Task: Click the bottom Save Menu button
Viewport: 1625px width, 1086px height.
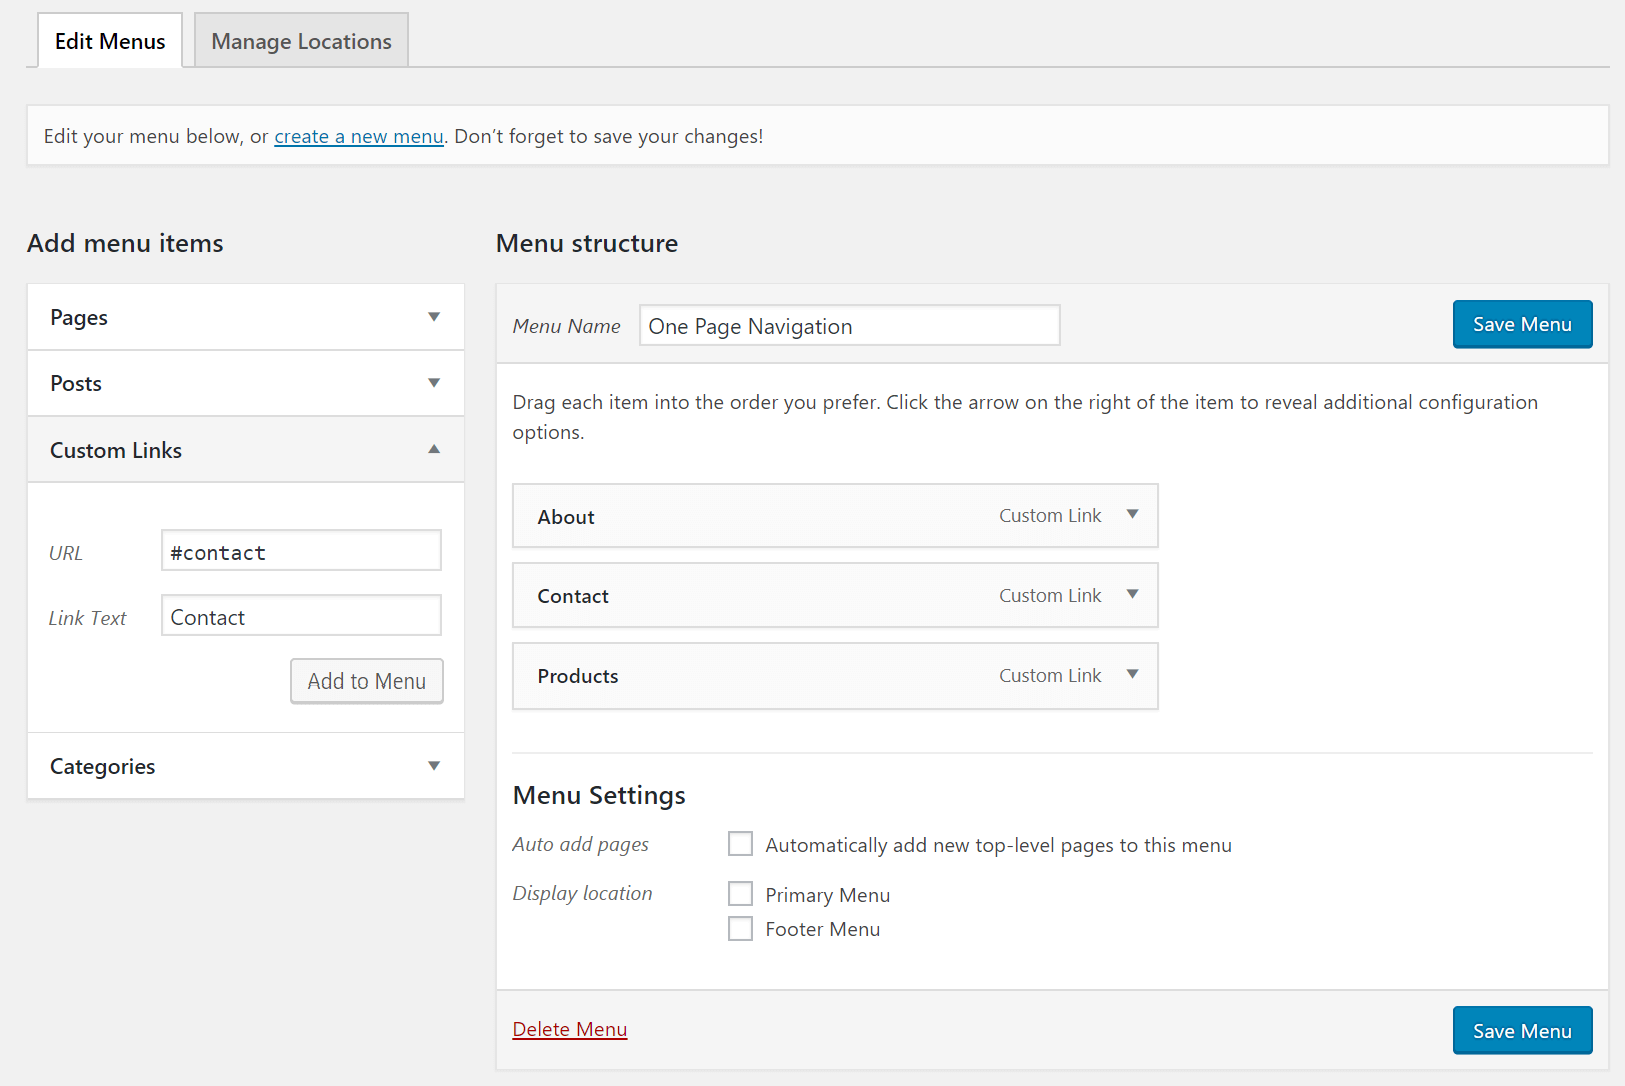Action: tap(1521, 1030)
